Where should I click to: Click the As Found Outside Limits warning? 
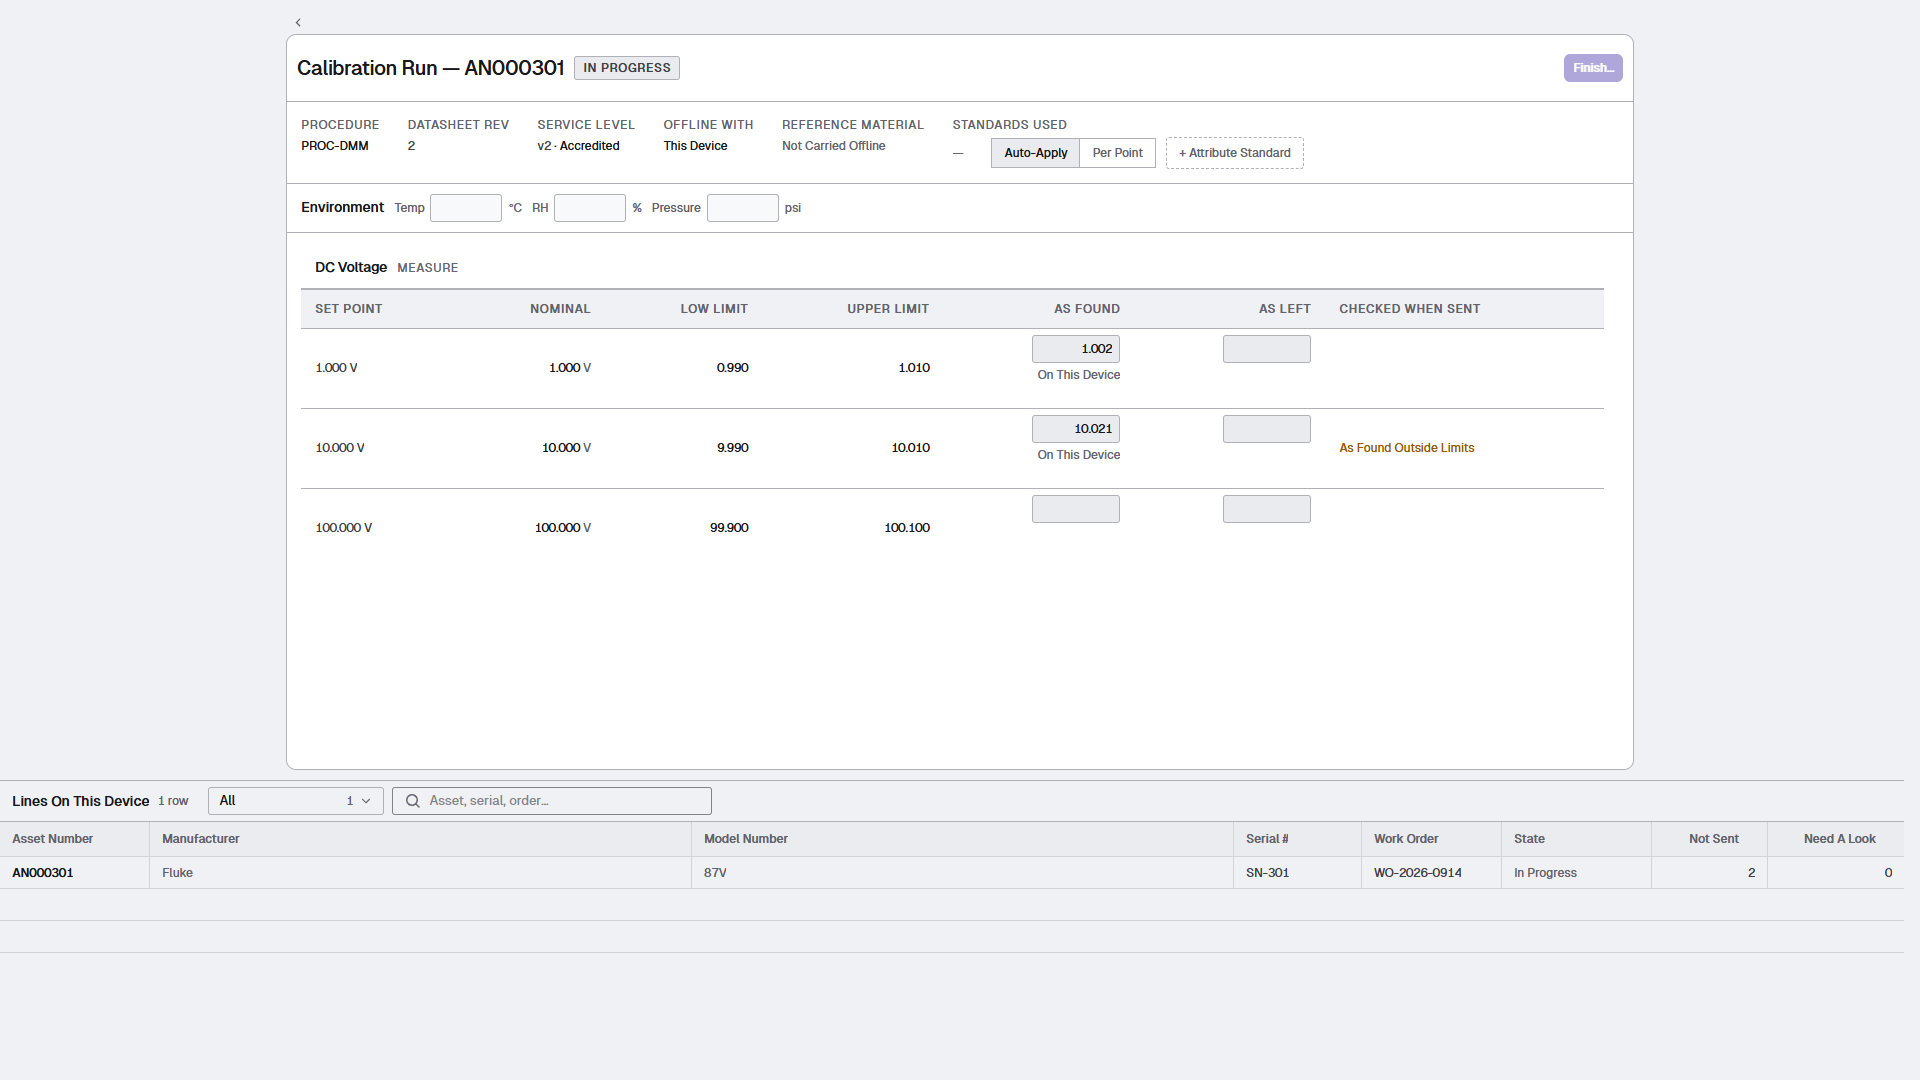[1407, 448]
